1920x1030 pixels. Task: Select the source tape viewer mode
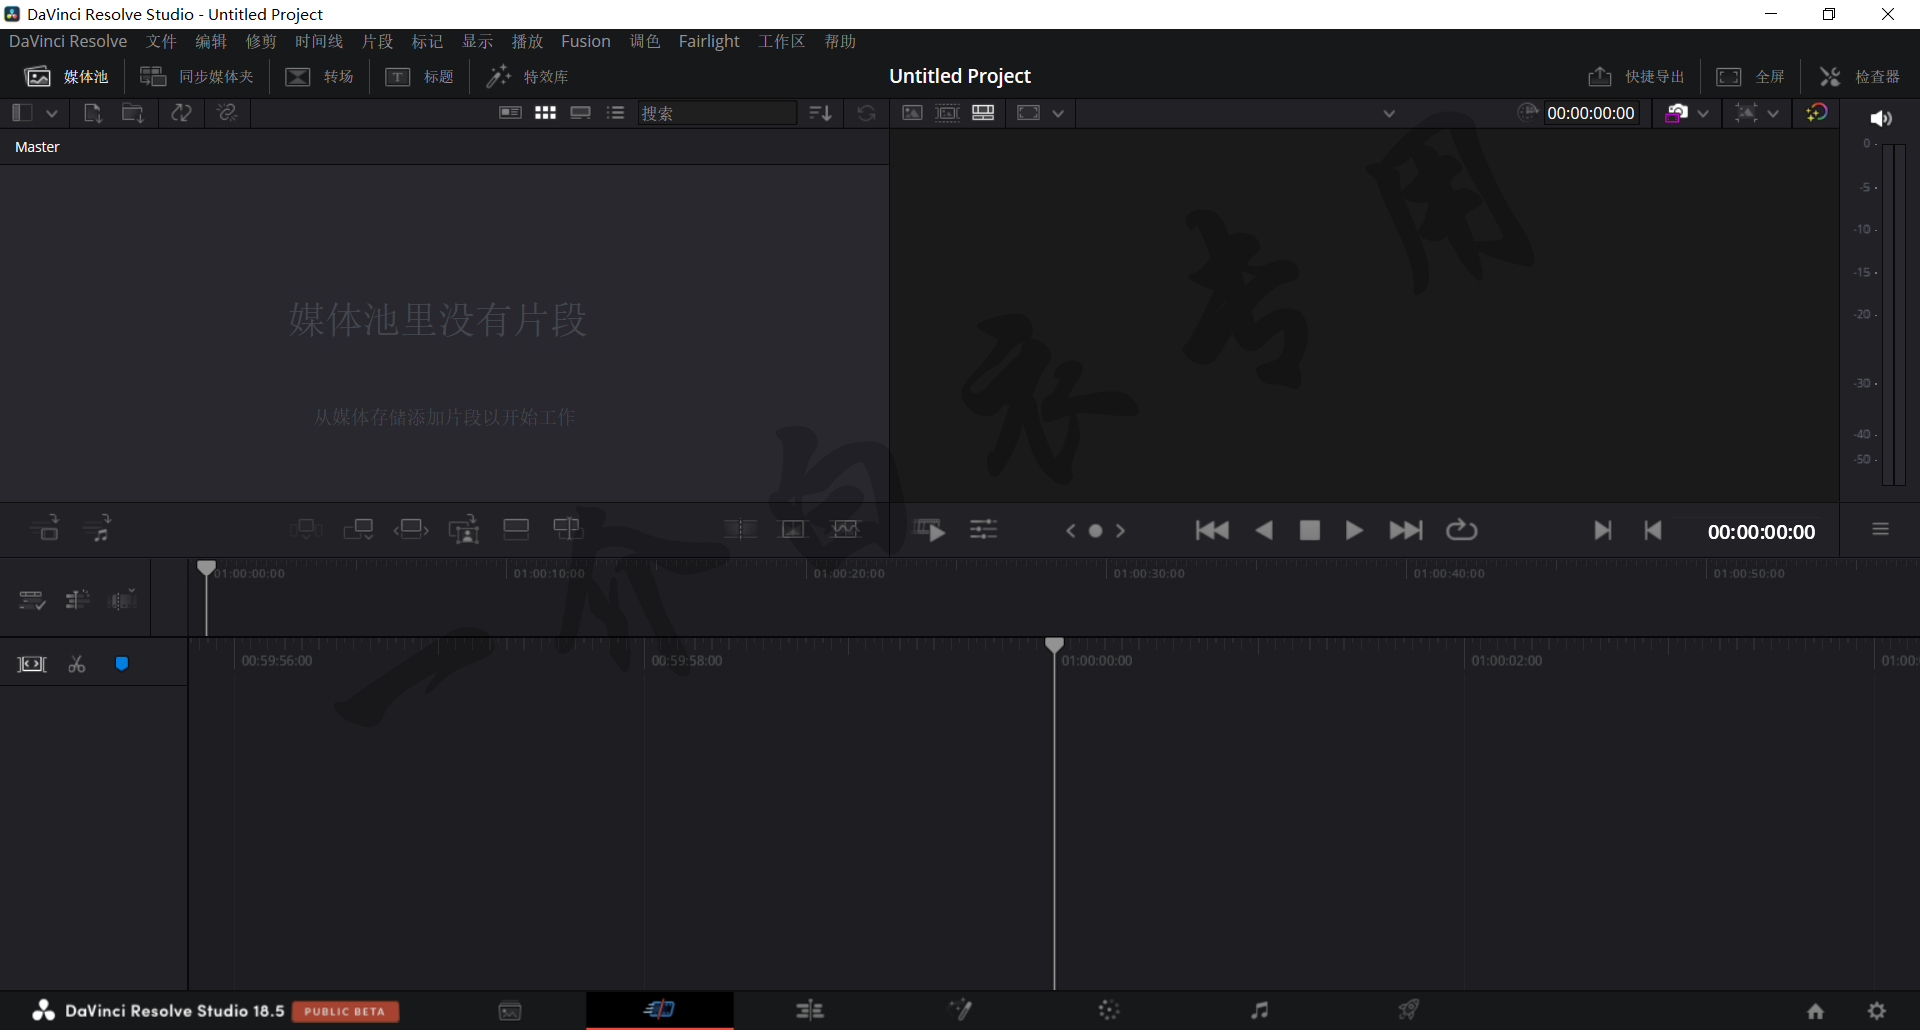coord(947,113)
